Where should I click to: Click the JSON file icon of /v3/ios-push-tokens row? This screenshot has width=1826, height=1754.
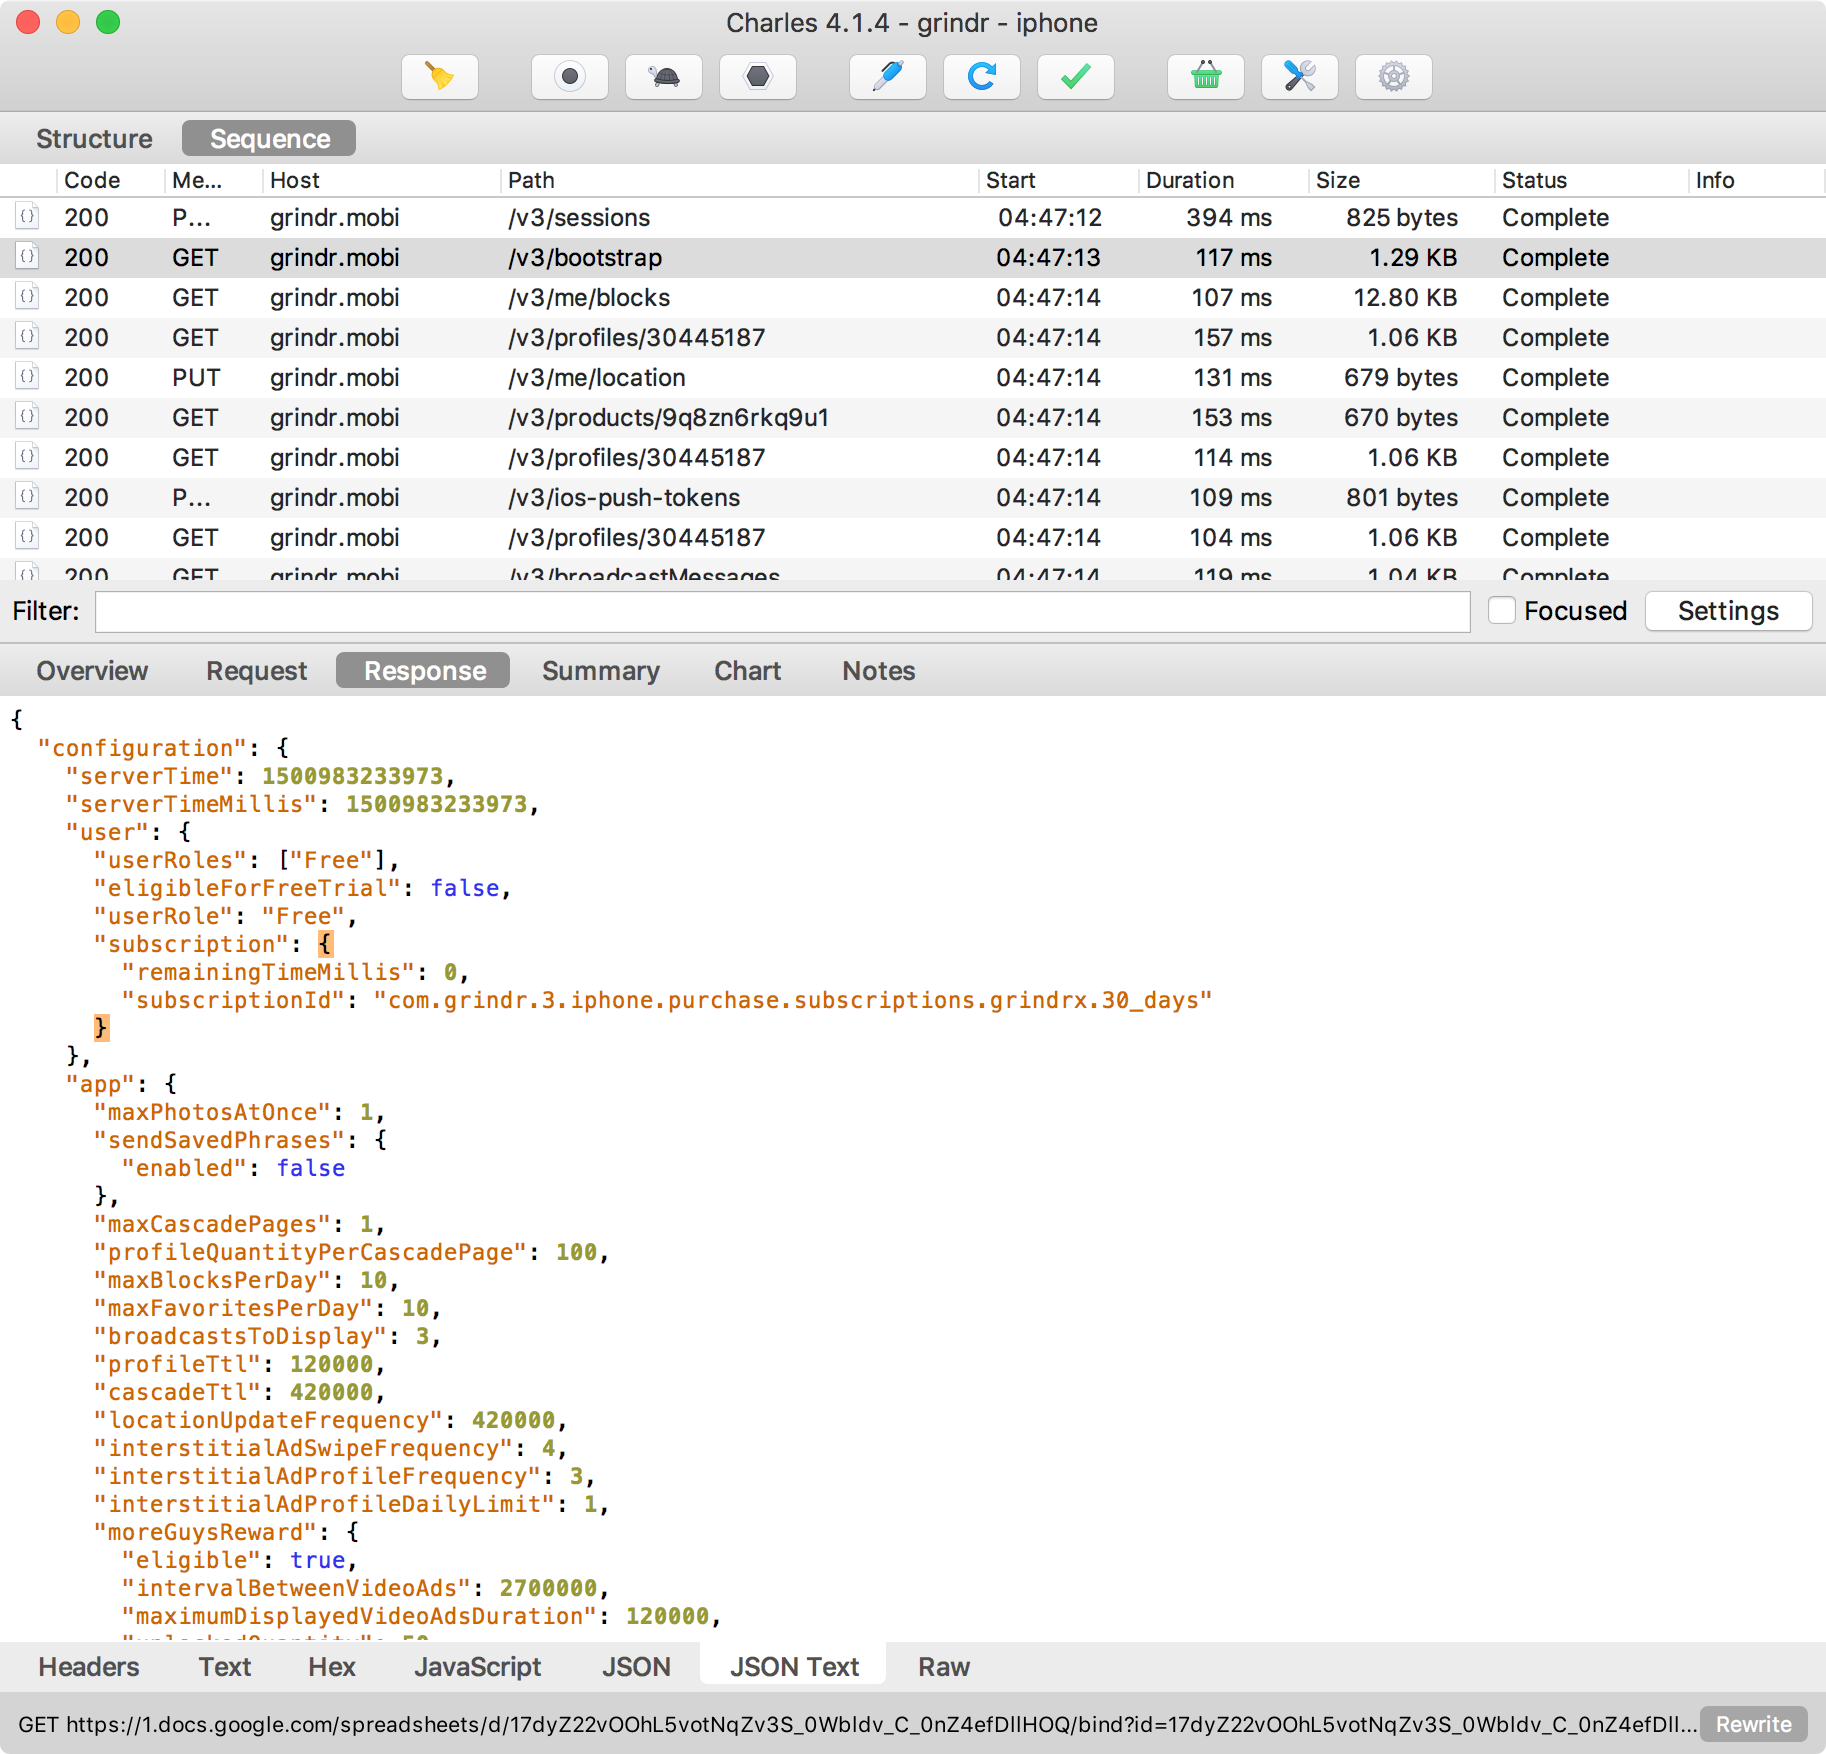point(28,497)
